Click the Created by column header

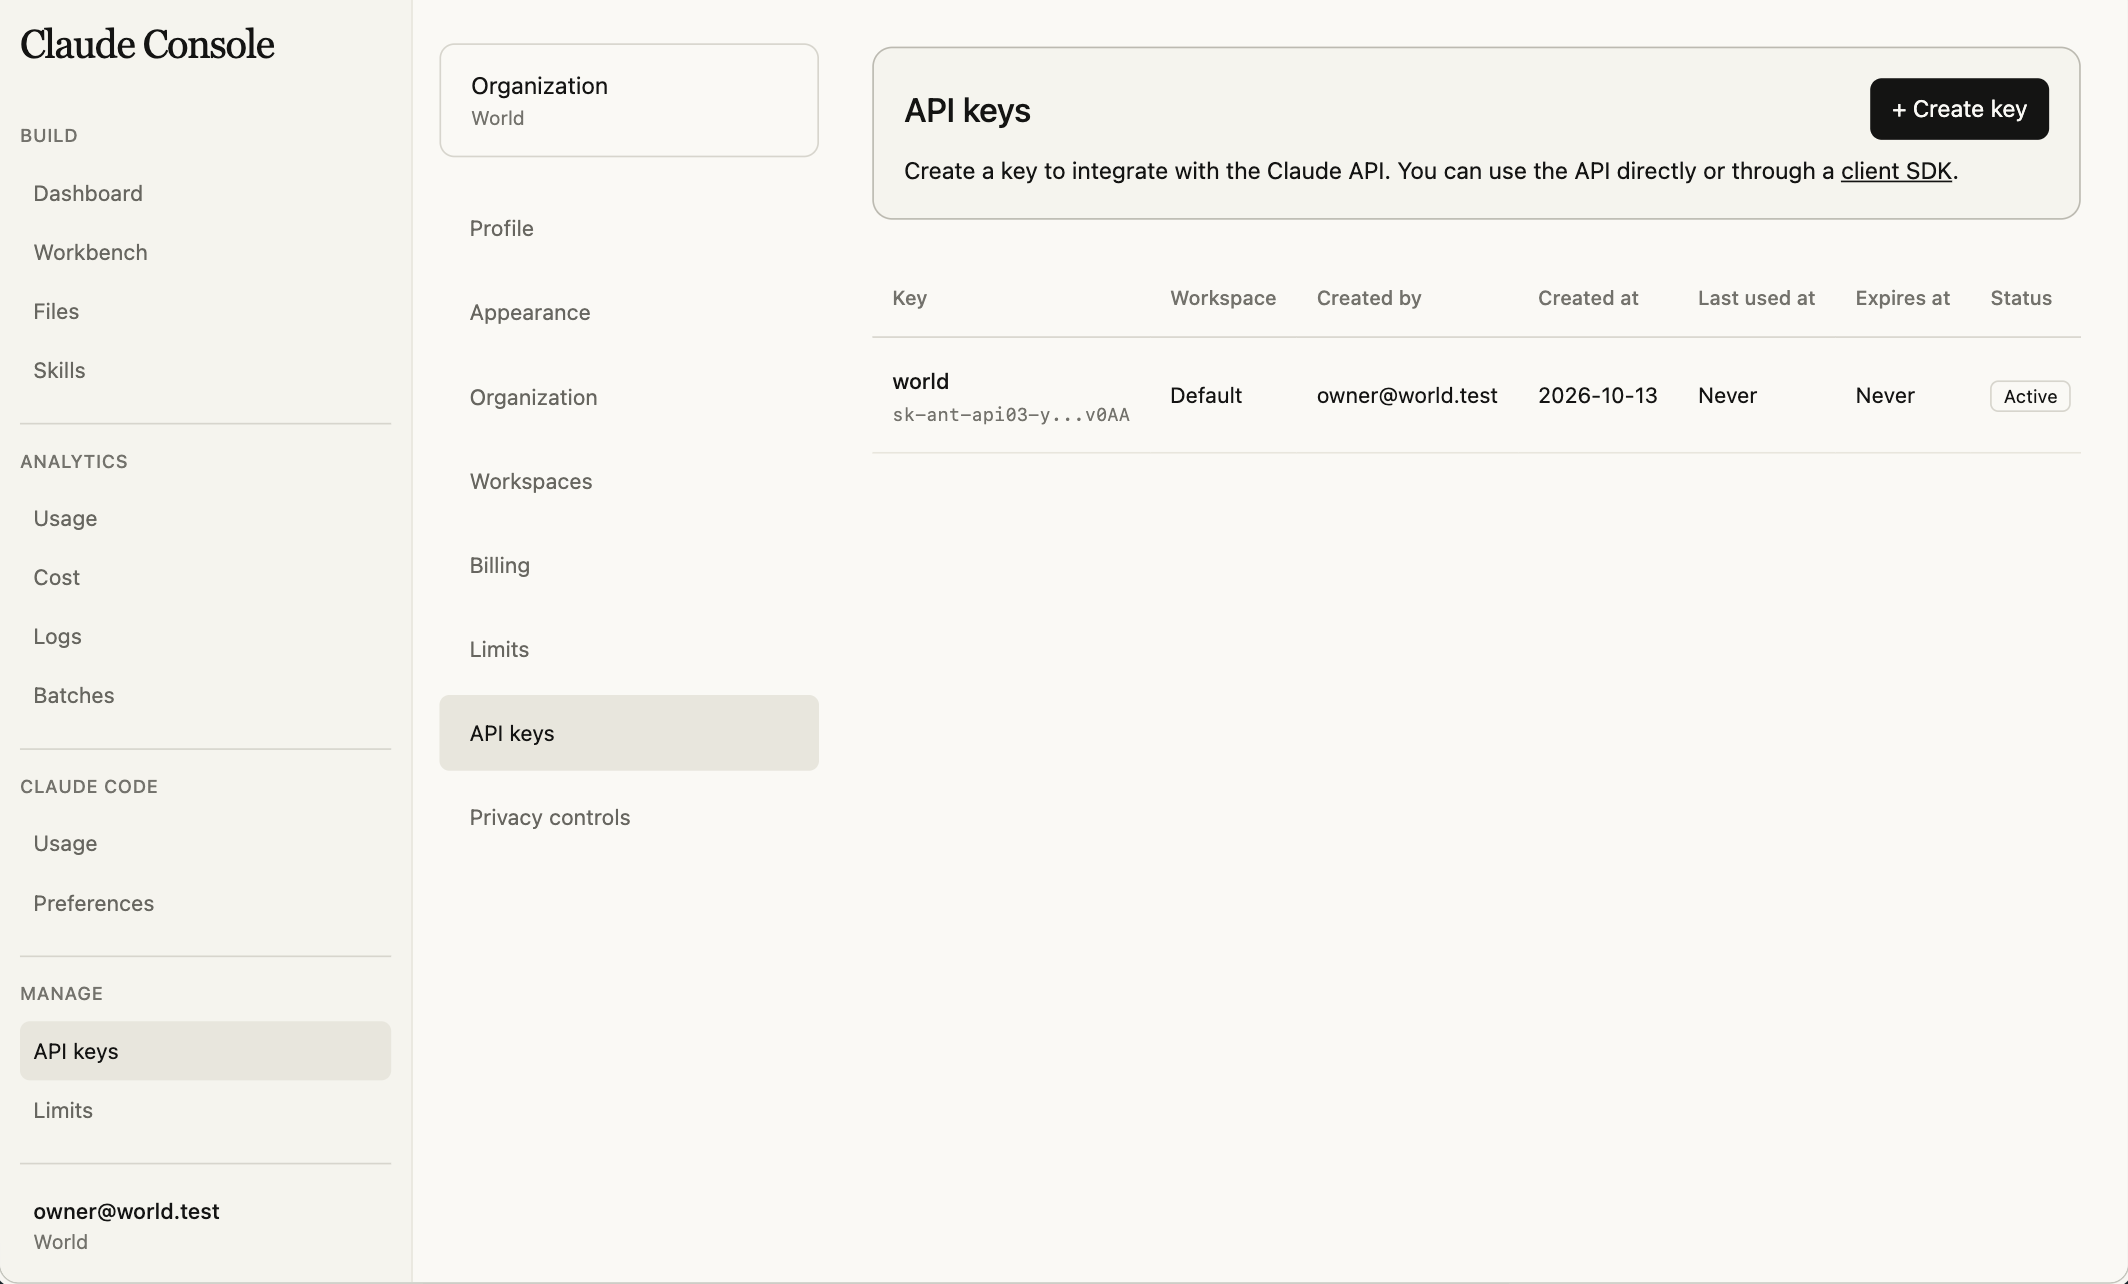click(x=1369, y=298)
